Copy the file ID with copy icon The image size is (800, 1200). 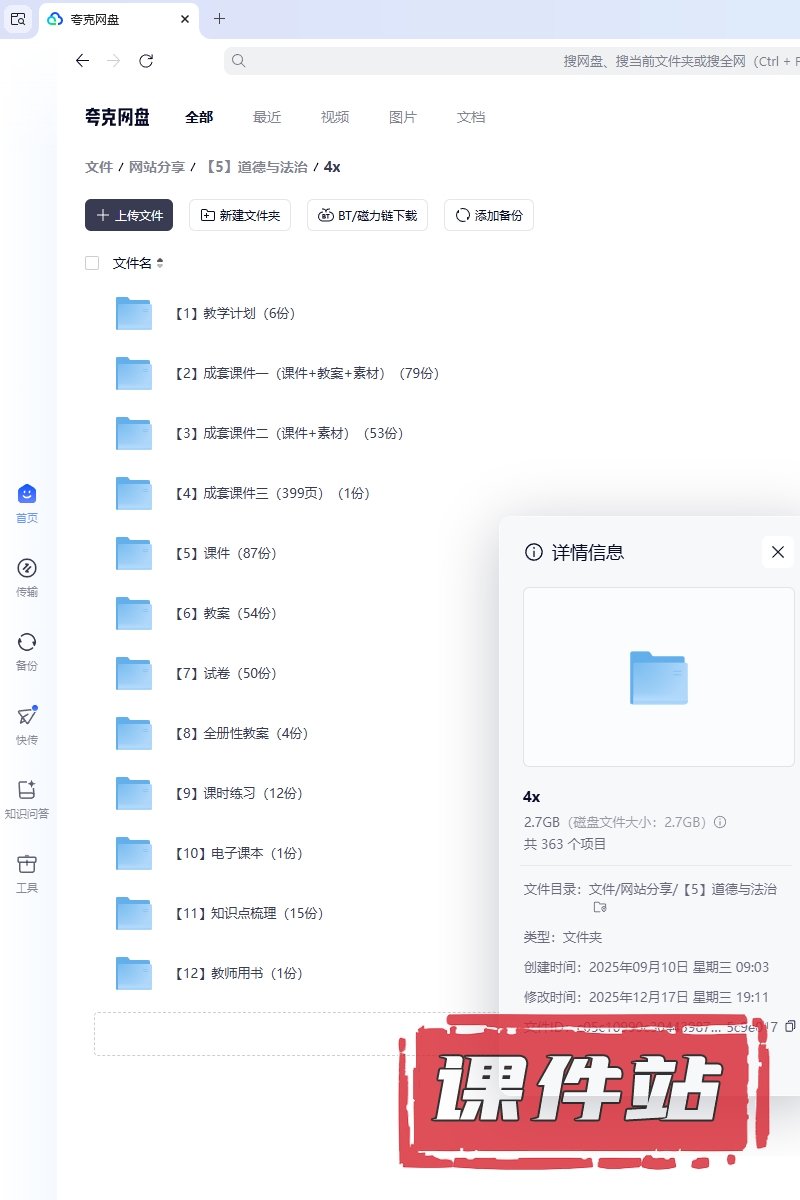(x=790, y=1026)
